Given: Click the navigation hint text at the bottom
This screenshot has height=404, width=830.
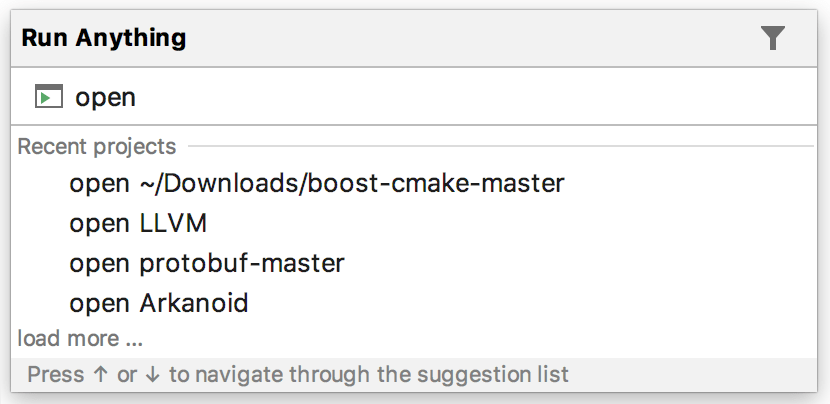Looking at the screenshot, I should pyautogui.click(x=298, y=376).
